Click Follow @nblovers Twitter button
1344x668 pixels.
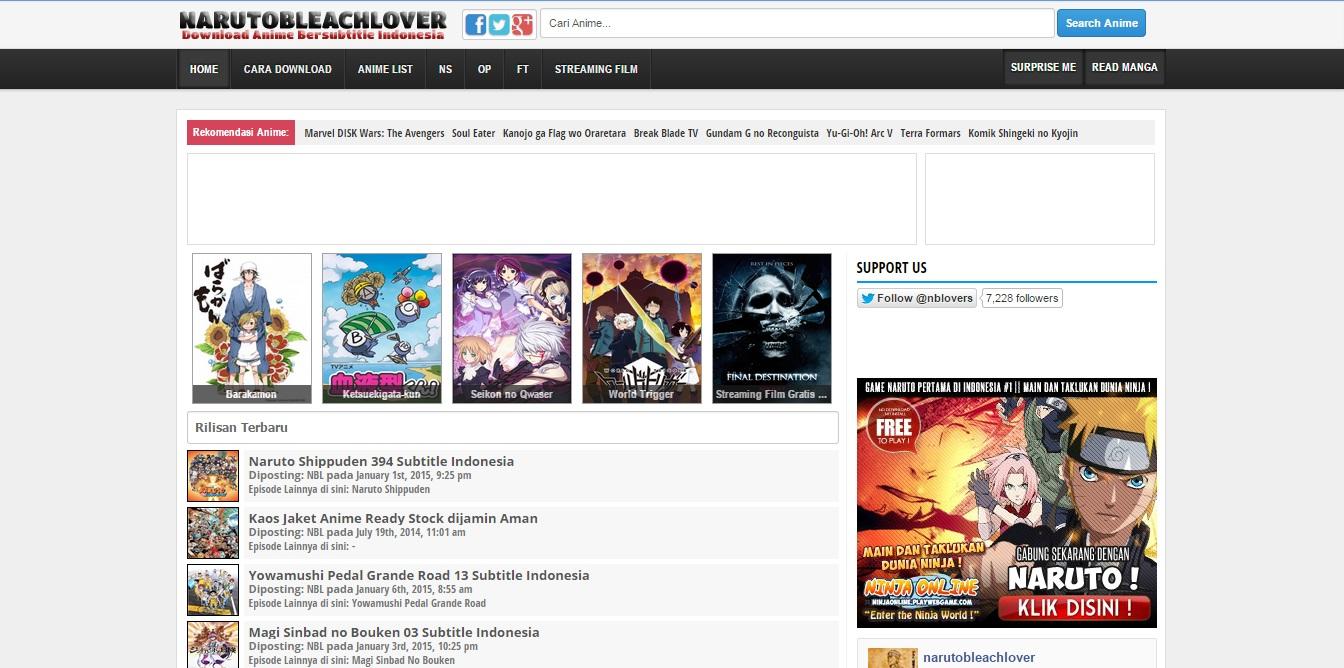[917, 298]
